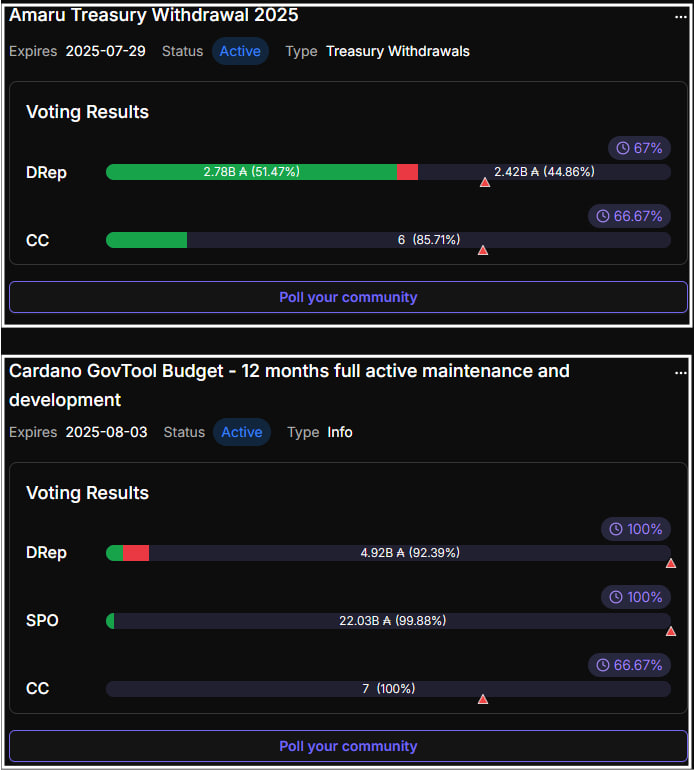The height and width of the screenshot is (770, 694).
Task: Click the Active status badge on GovTool Budget
Action: click(x=242, y=432)
